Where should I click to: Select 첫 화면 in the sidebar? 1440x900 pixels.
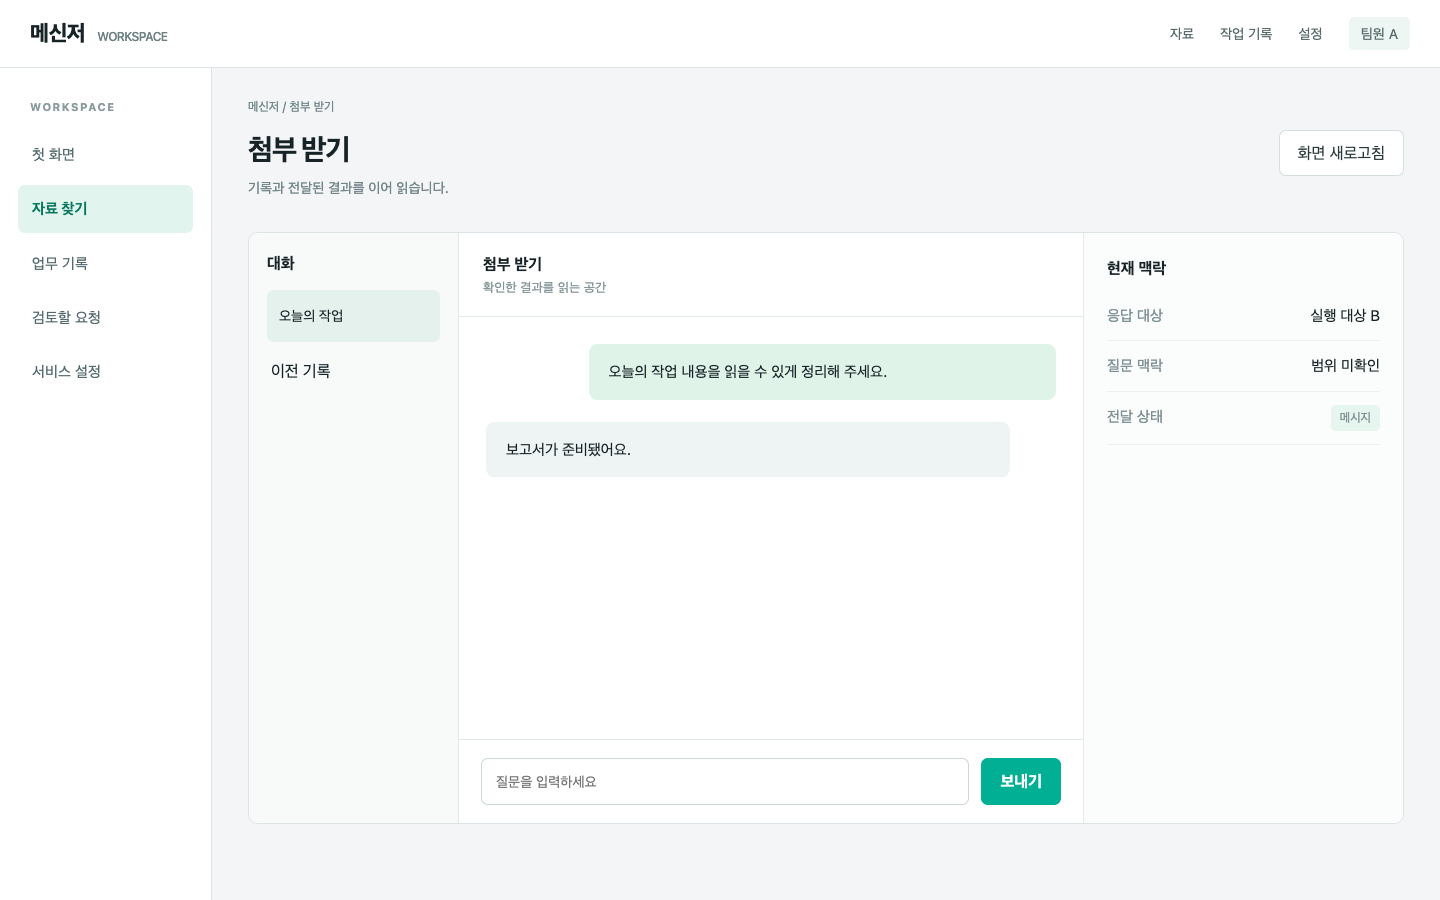coord(105,155)
